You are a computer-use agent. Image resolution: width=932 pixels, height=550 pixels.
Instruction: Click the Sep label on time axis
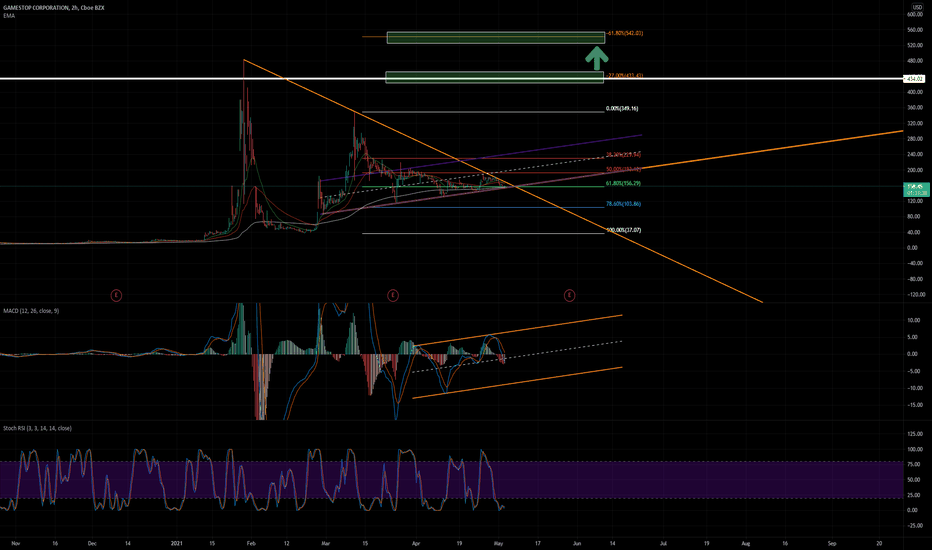point(832,543)
